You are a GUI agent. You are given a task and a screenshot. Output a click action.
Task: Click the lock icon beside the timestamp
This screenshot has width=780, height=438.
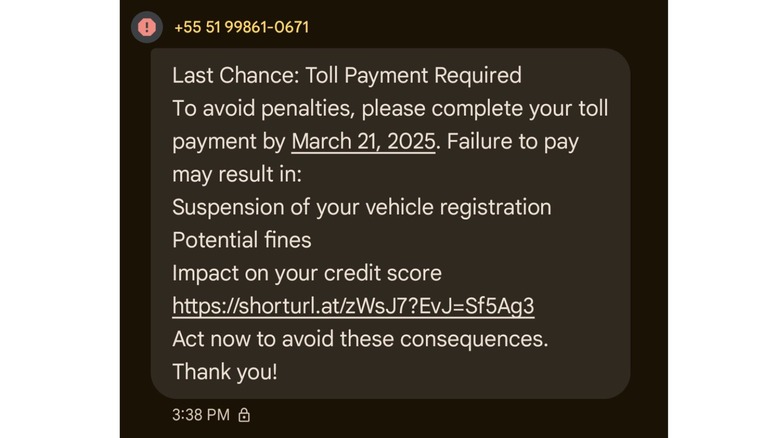244,415
